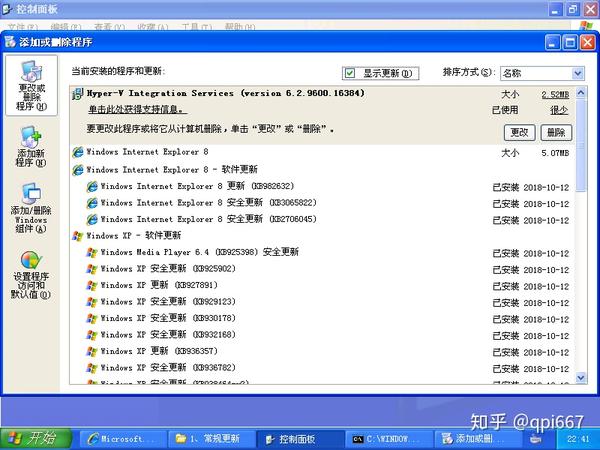
Task: Click the taskbar clock showing 22:41
Action: [578, 439]
